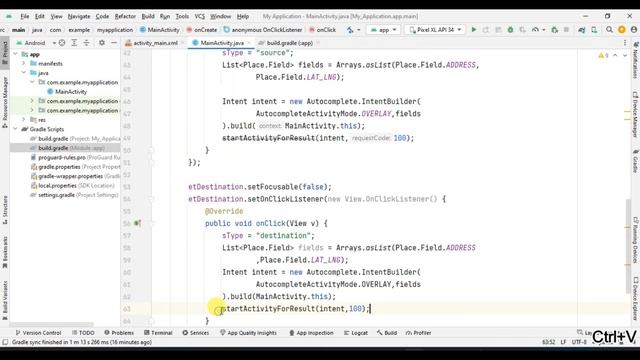Click the Stop button in toolbar
Viewport: 640px width, 360px height.
tap(566, 30)
